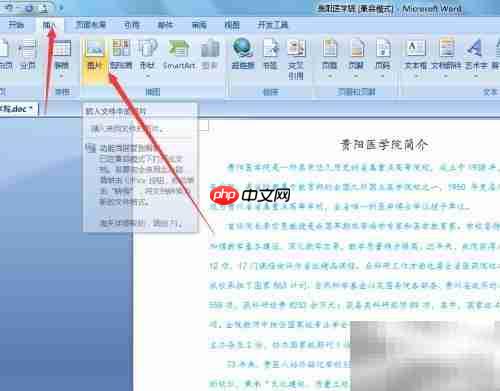
Task: Insert a Page Break (分页)
Action: pos(28,55)
